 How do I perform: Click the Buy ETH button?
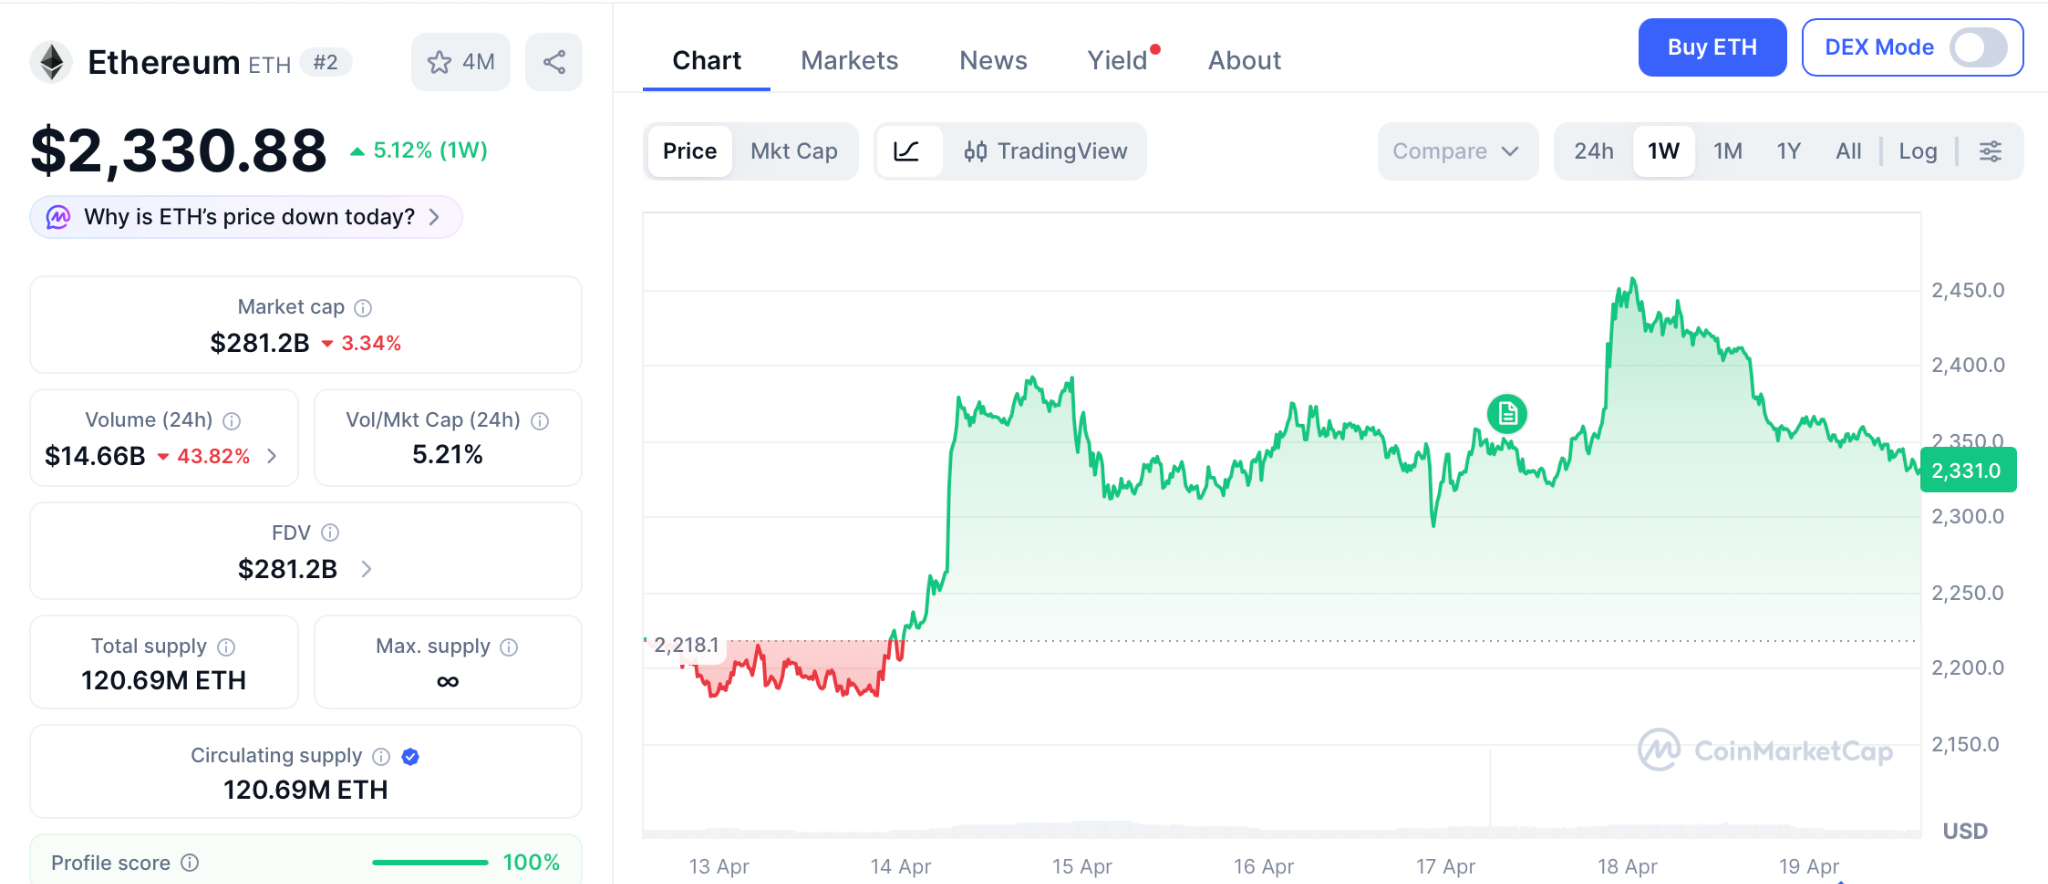(x=1711, y=47)
